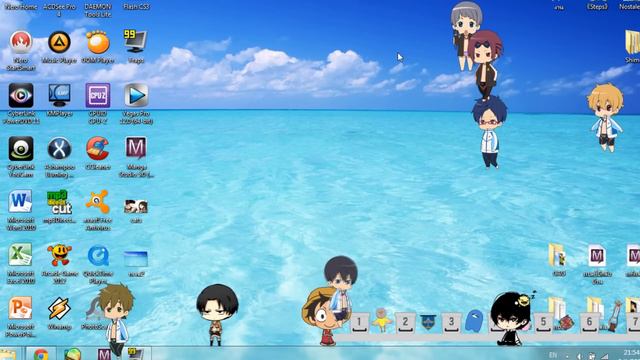Image resolution: width=640 pixels, height=360 pixels.
Task: Open the blue sky image file icon
Action: [x=136, y=259]
